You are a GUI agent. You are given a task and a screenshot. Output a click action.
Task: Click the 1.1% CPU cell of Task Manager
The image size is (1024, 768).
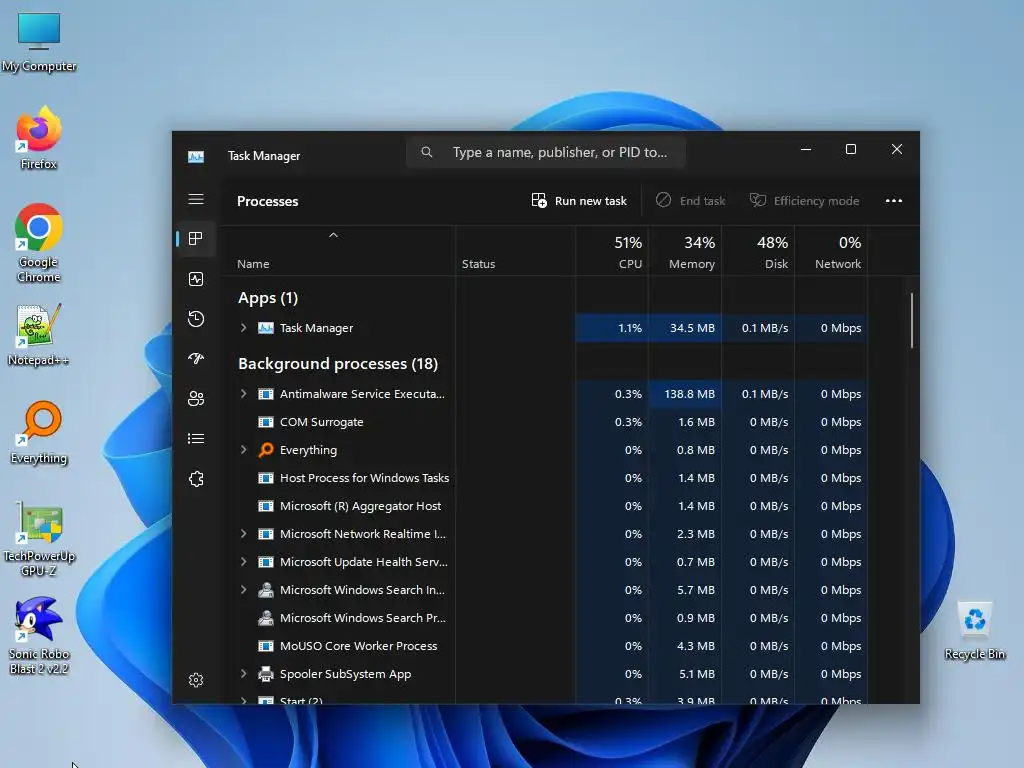[x=612, y=328]
